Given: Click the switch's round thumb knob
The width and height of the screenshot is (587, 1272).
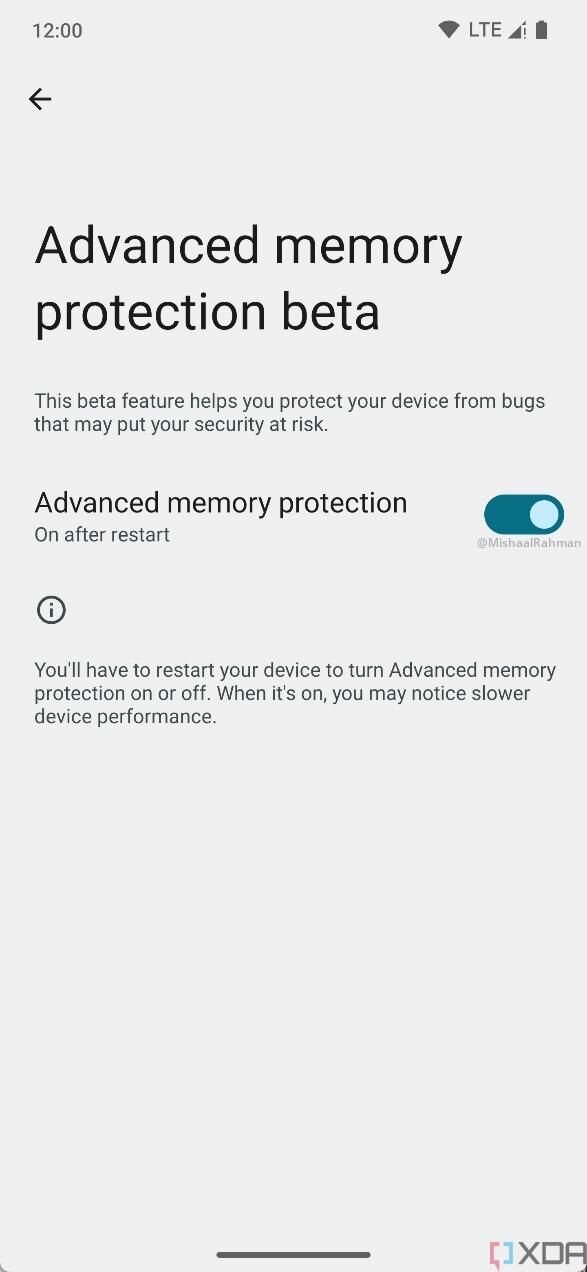Looking at the screenshot, I should pyautogui.click(x=544, y=515).
